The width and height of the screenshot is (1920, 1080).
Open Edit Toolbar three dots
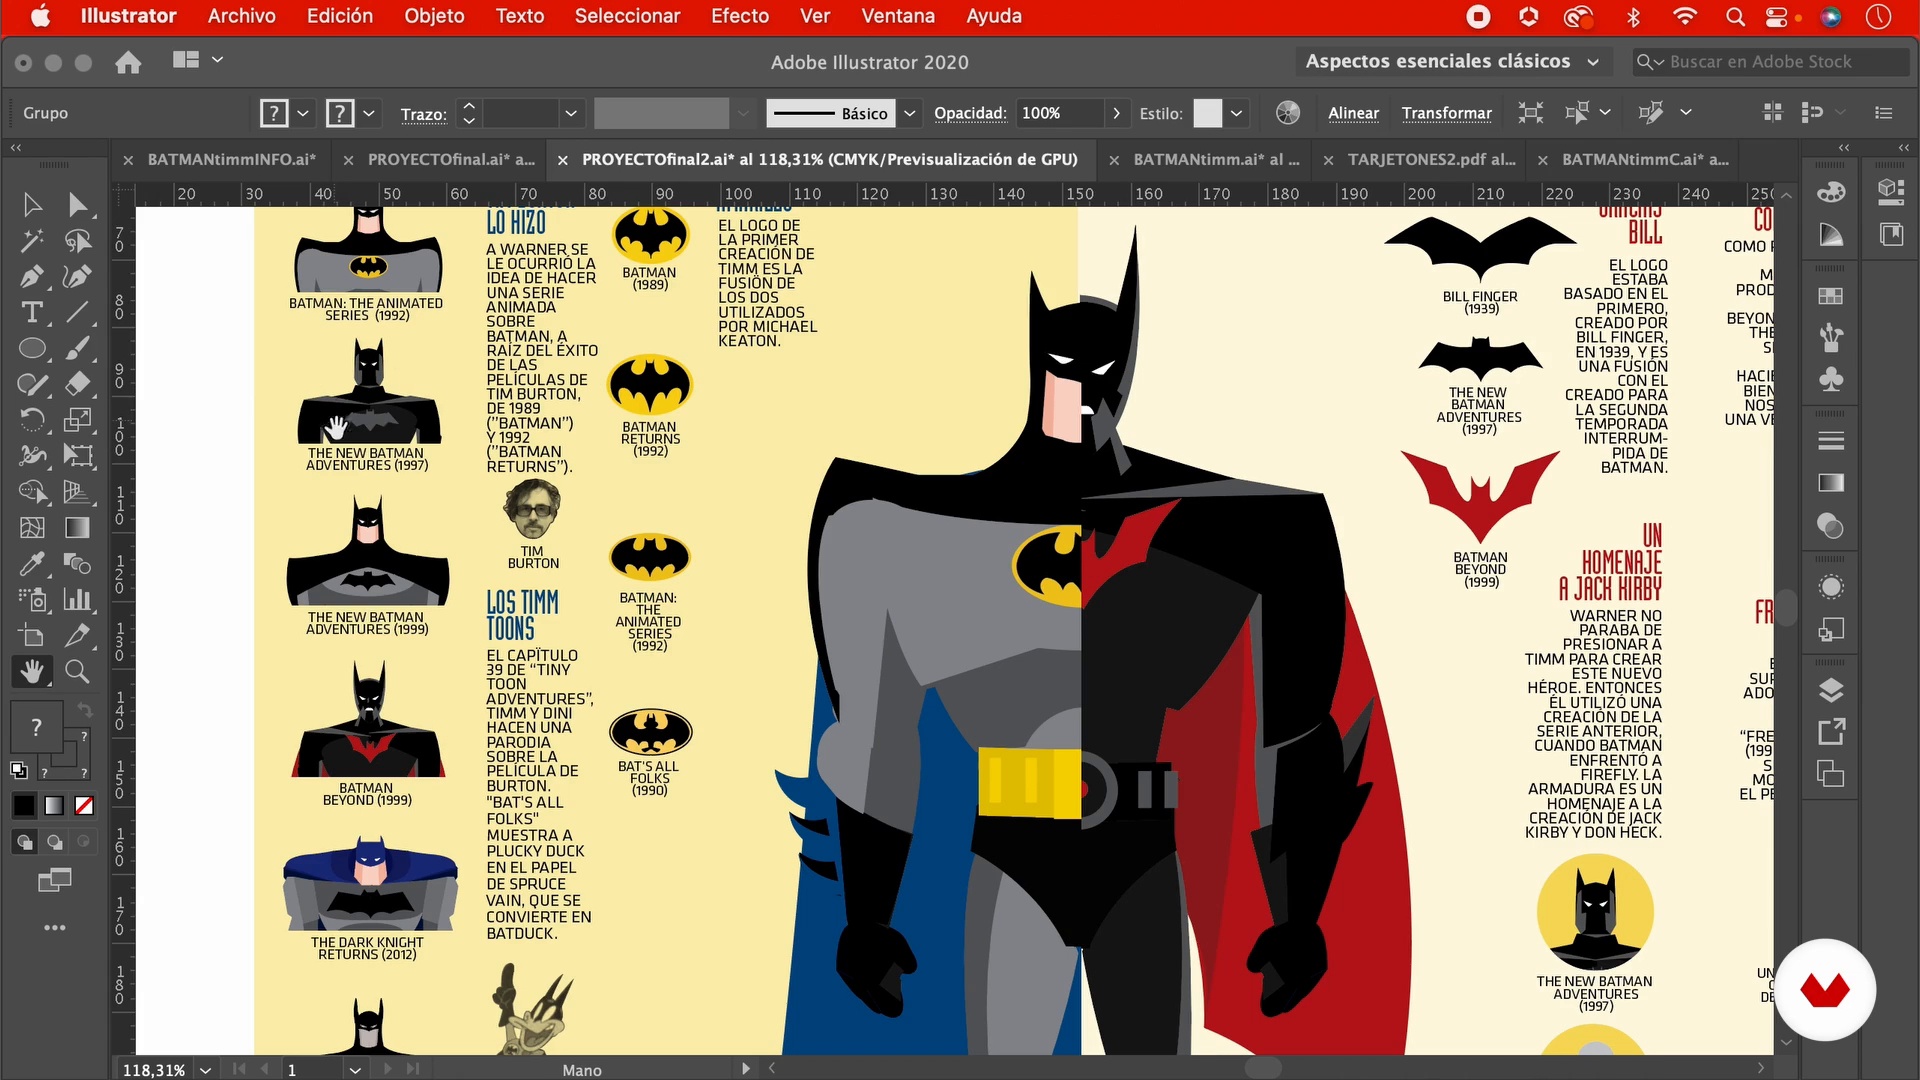click(54, 928)
